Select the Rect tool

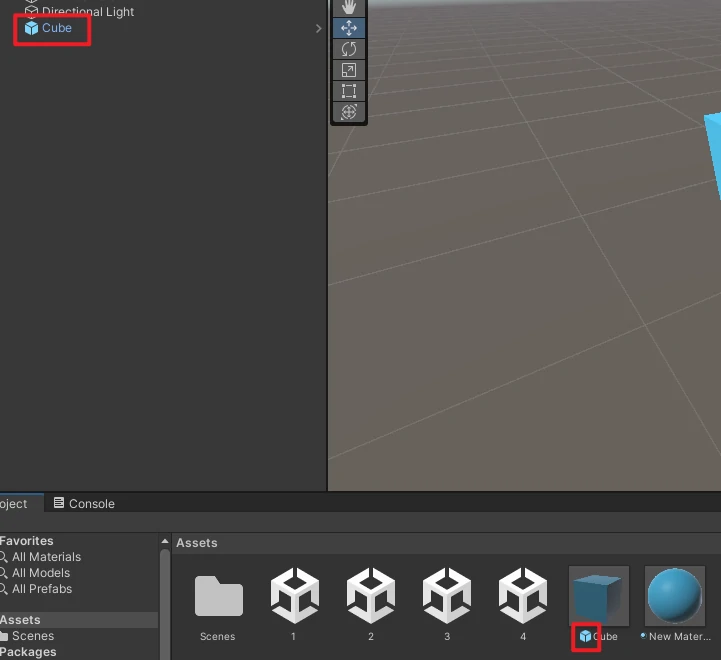349,91
